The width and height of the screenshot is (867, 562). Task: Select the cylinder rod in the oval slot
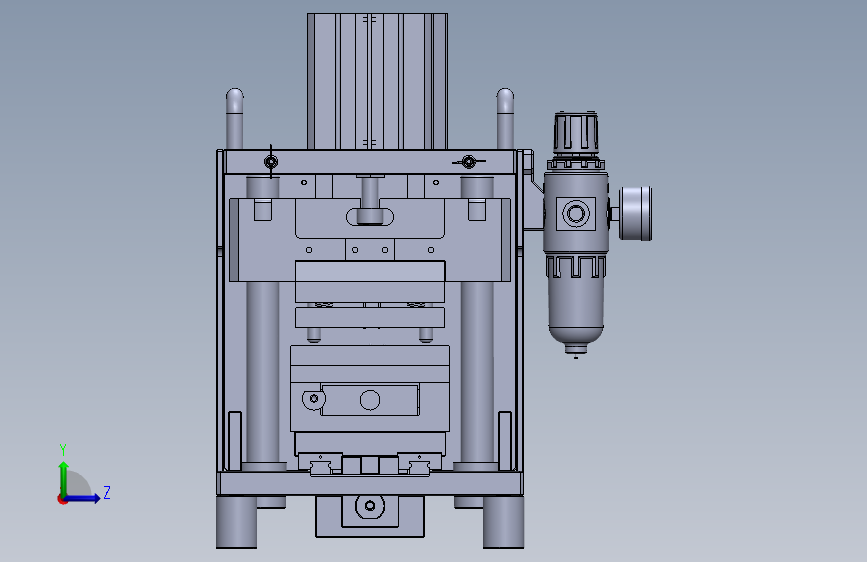point(370,200)
